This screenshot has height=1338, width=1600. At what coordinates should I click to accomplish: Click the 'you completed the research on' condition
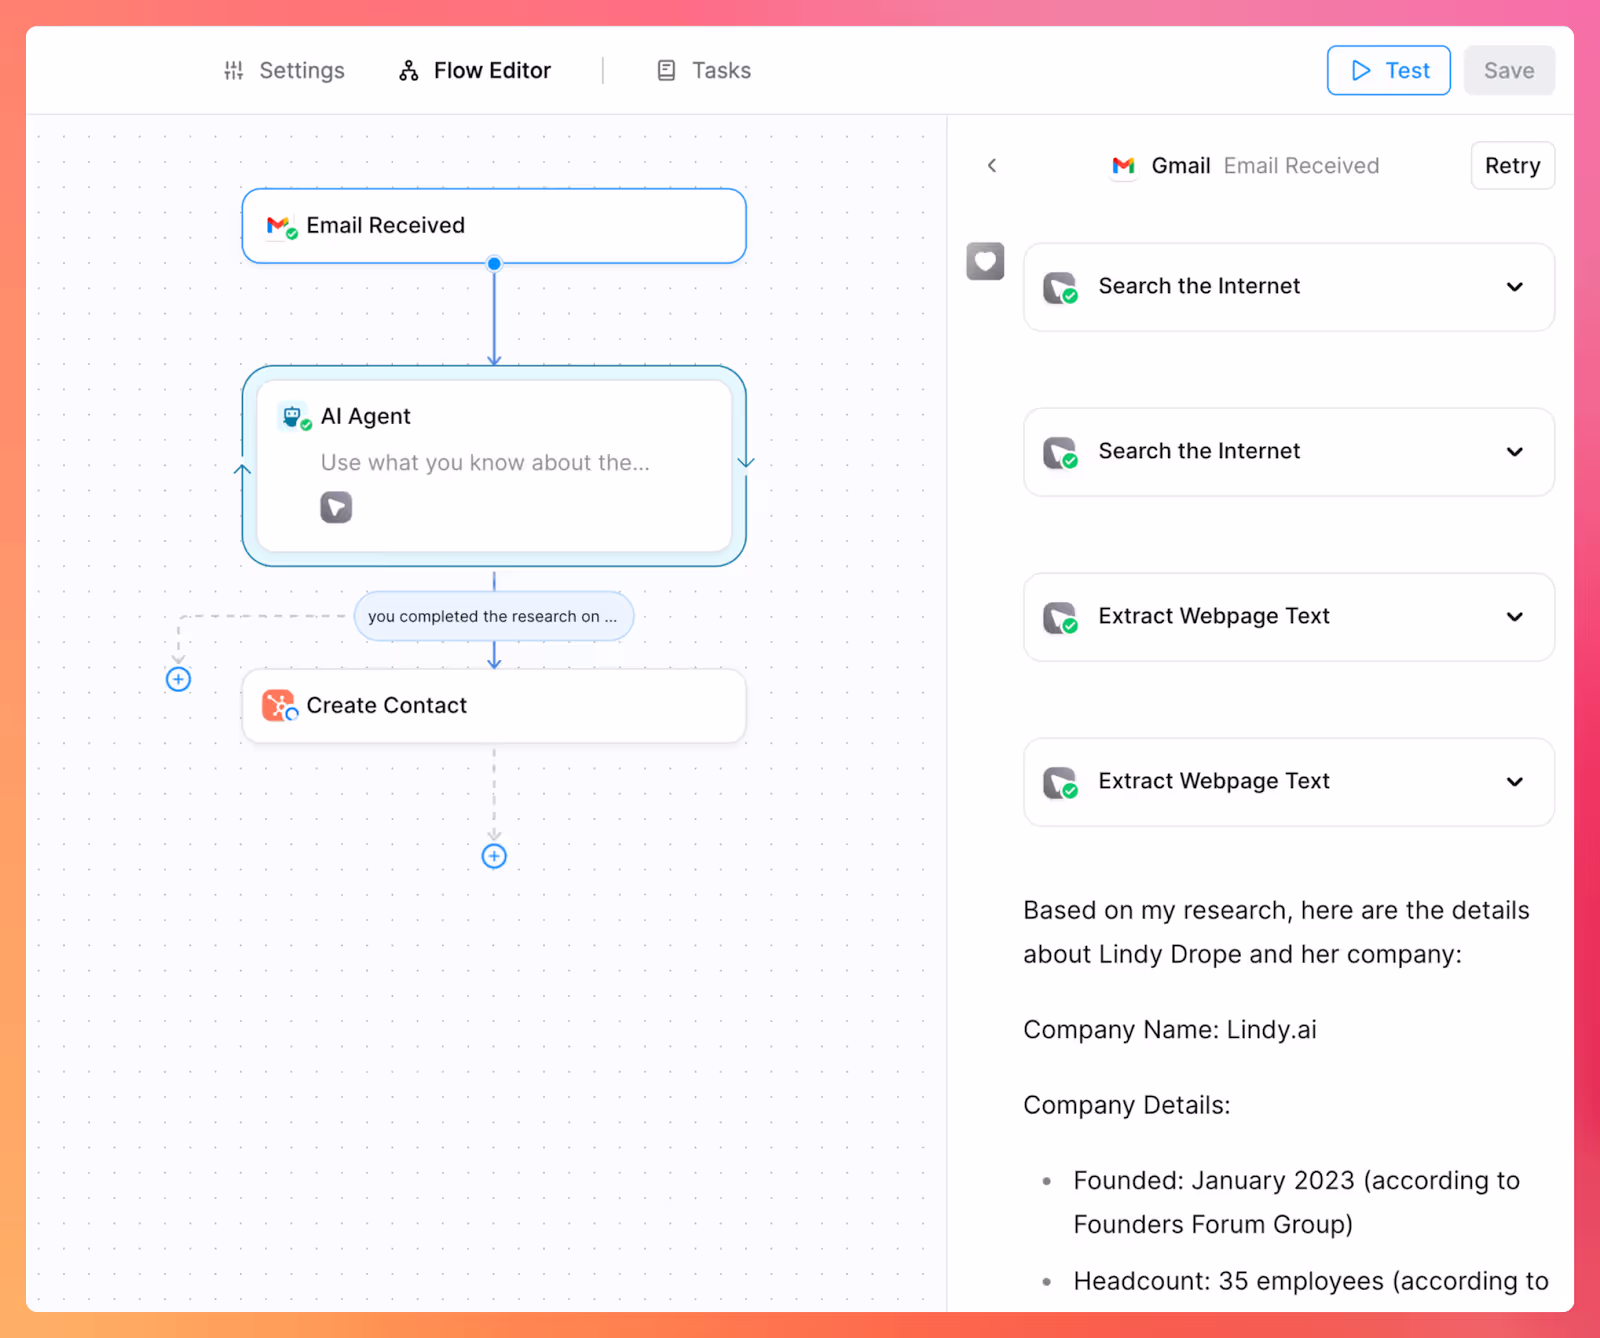click(494, 617)
